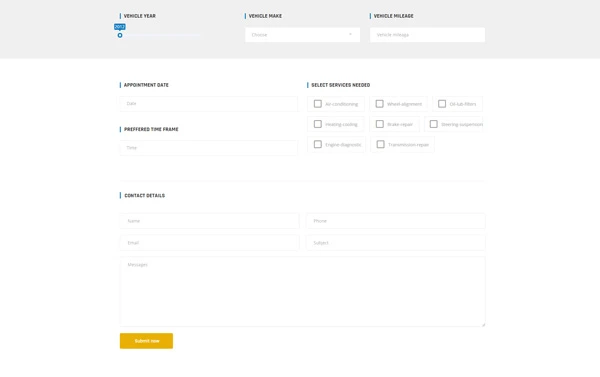Click the Vehicle mileage input field
600x377 pixels.
[427, 35]
